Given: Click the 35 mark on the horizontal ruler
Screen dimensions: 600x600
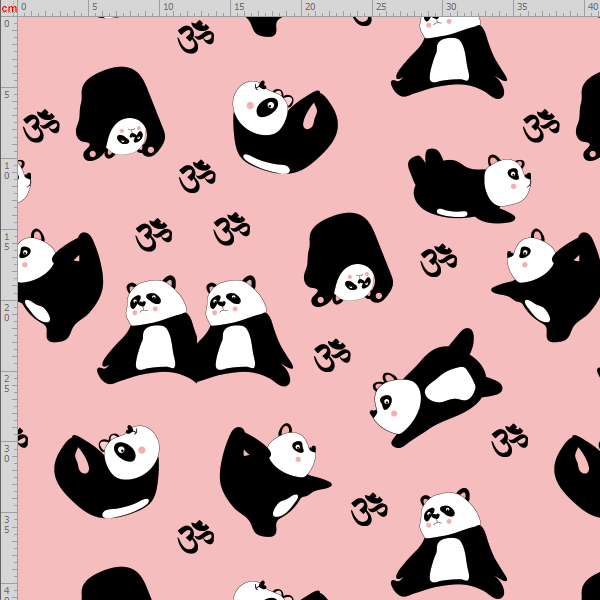Looking at the screenshot, I should click(x=522, y=7).
